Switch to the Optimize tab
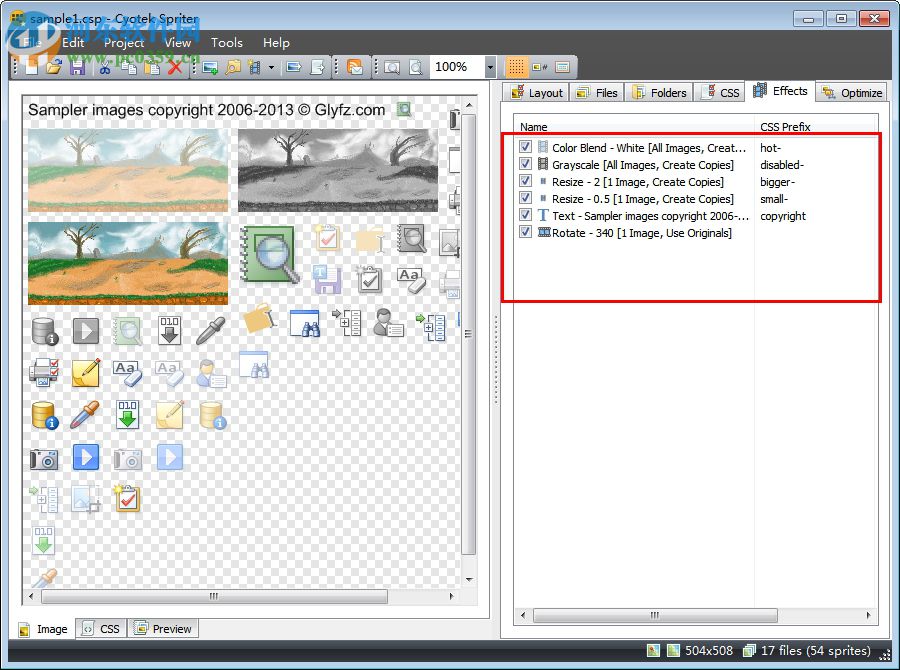This screenshot has width=900, height=670. (852, 92)
